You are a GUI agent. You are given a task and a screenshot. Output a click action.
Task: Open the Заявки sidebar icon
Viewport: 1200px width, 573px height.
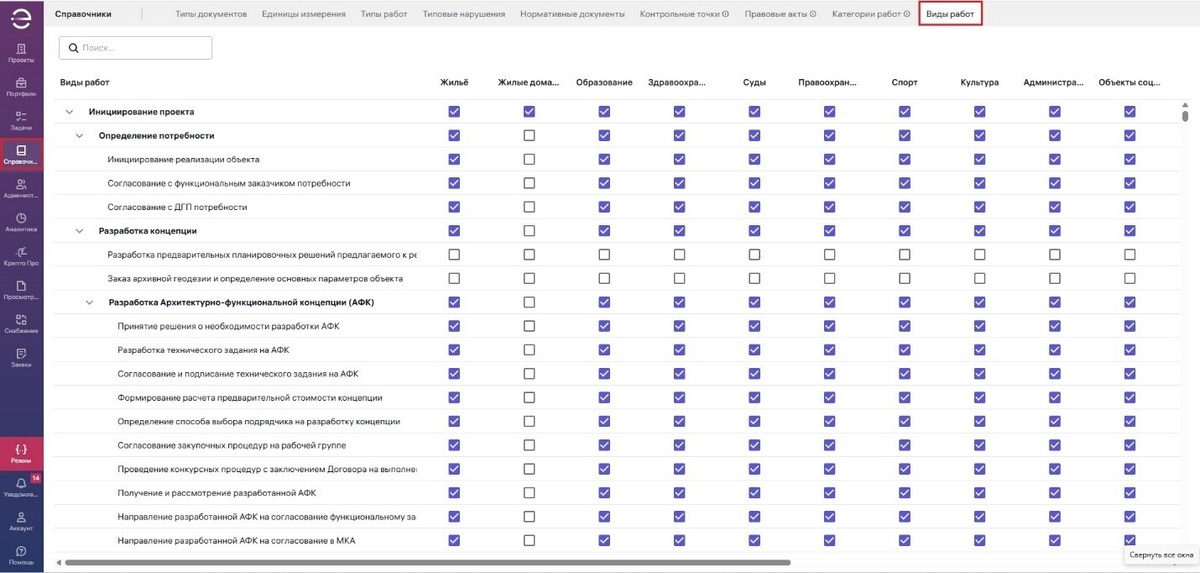21,357
